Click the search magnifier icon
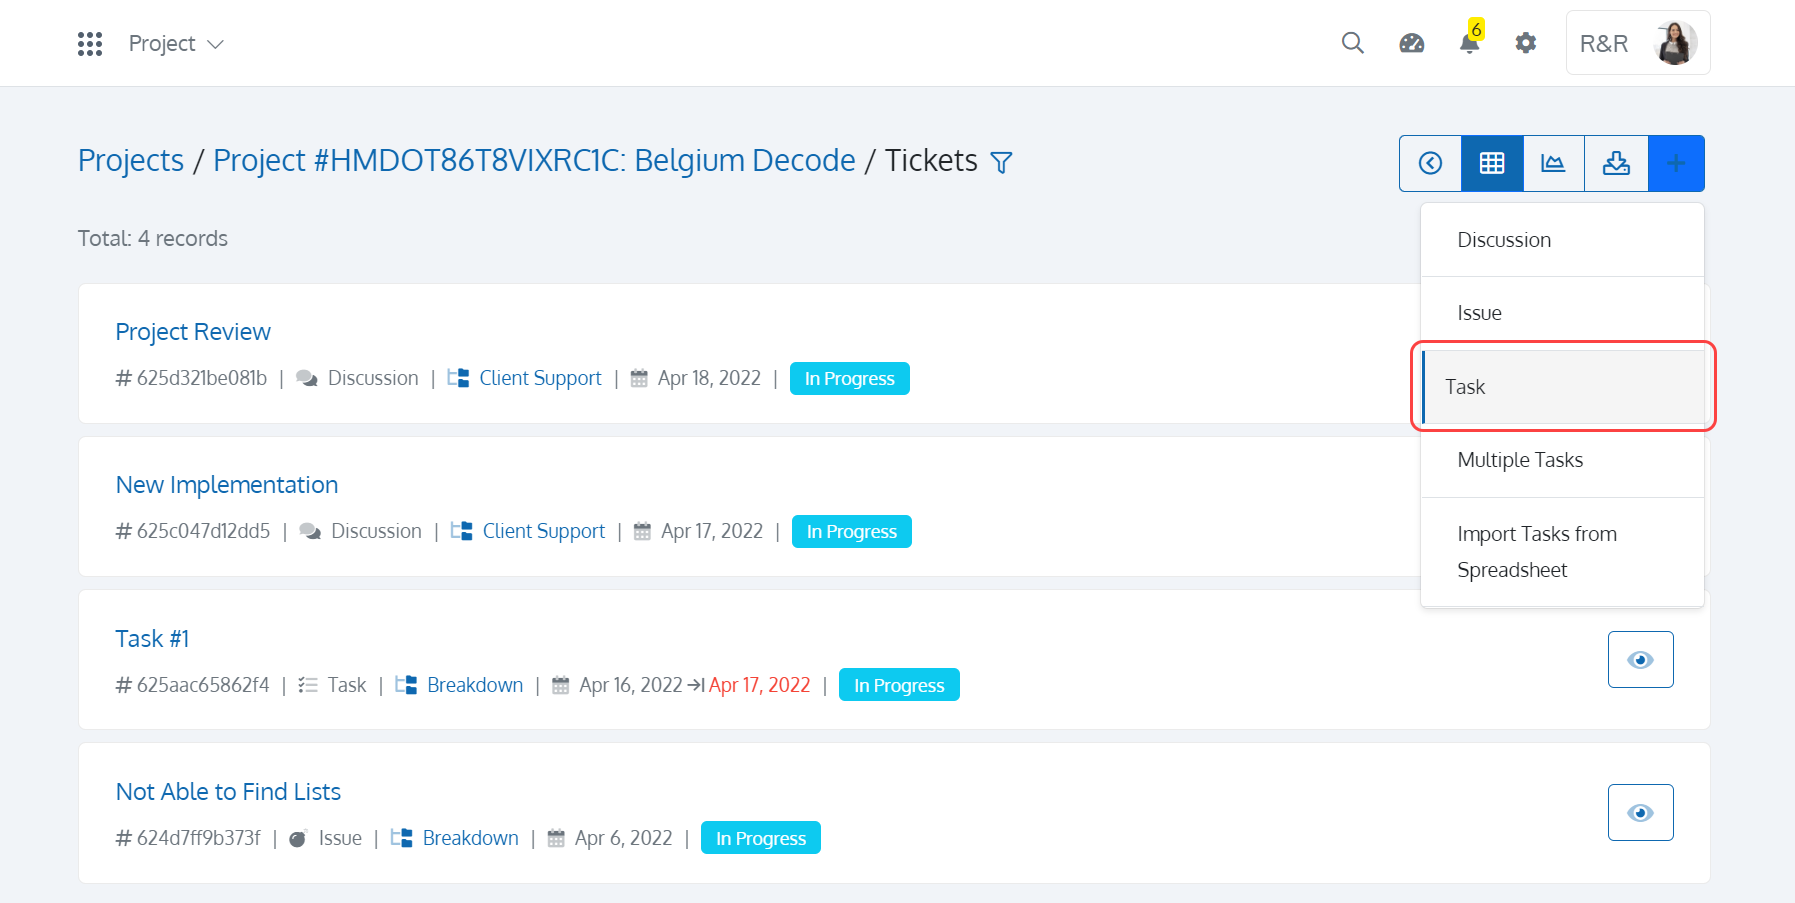 [x=1352, y=43]
